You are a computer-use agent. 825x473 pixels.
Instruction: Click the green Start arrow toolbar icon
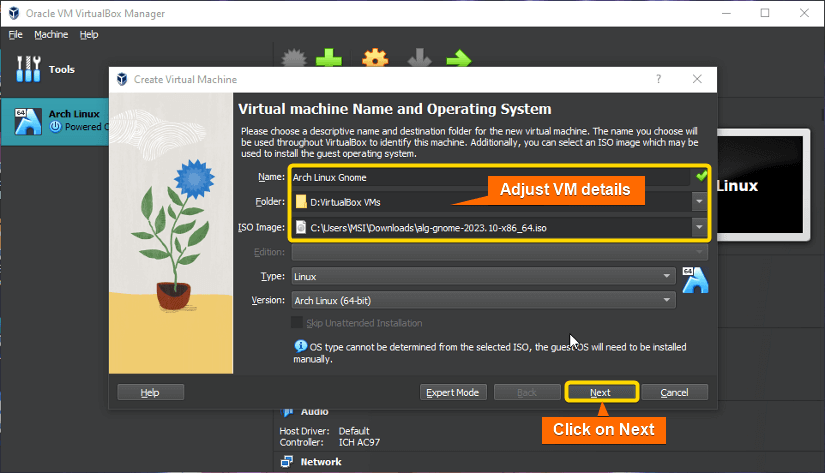(458, 58)
